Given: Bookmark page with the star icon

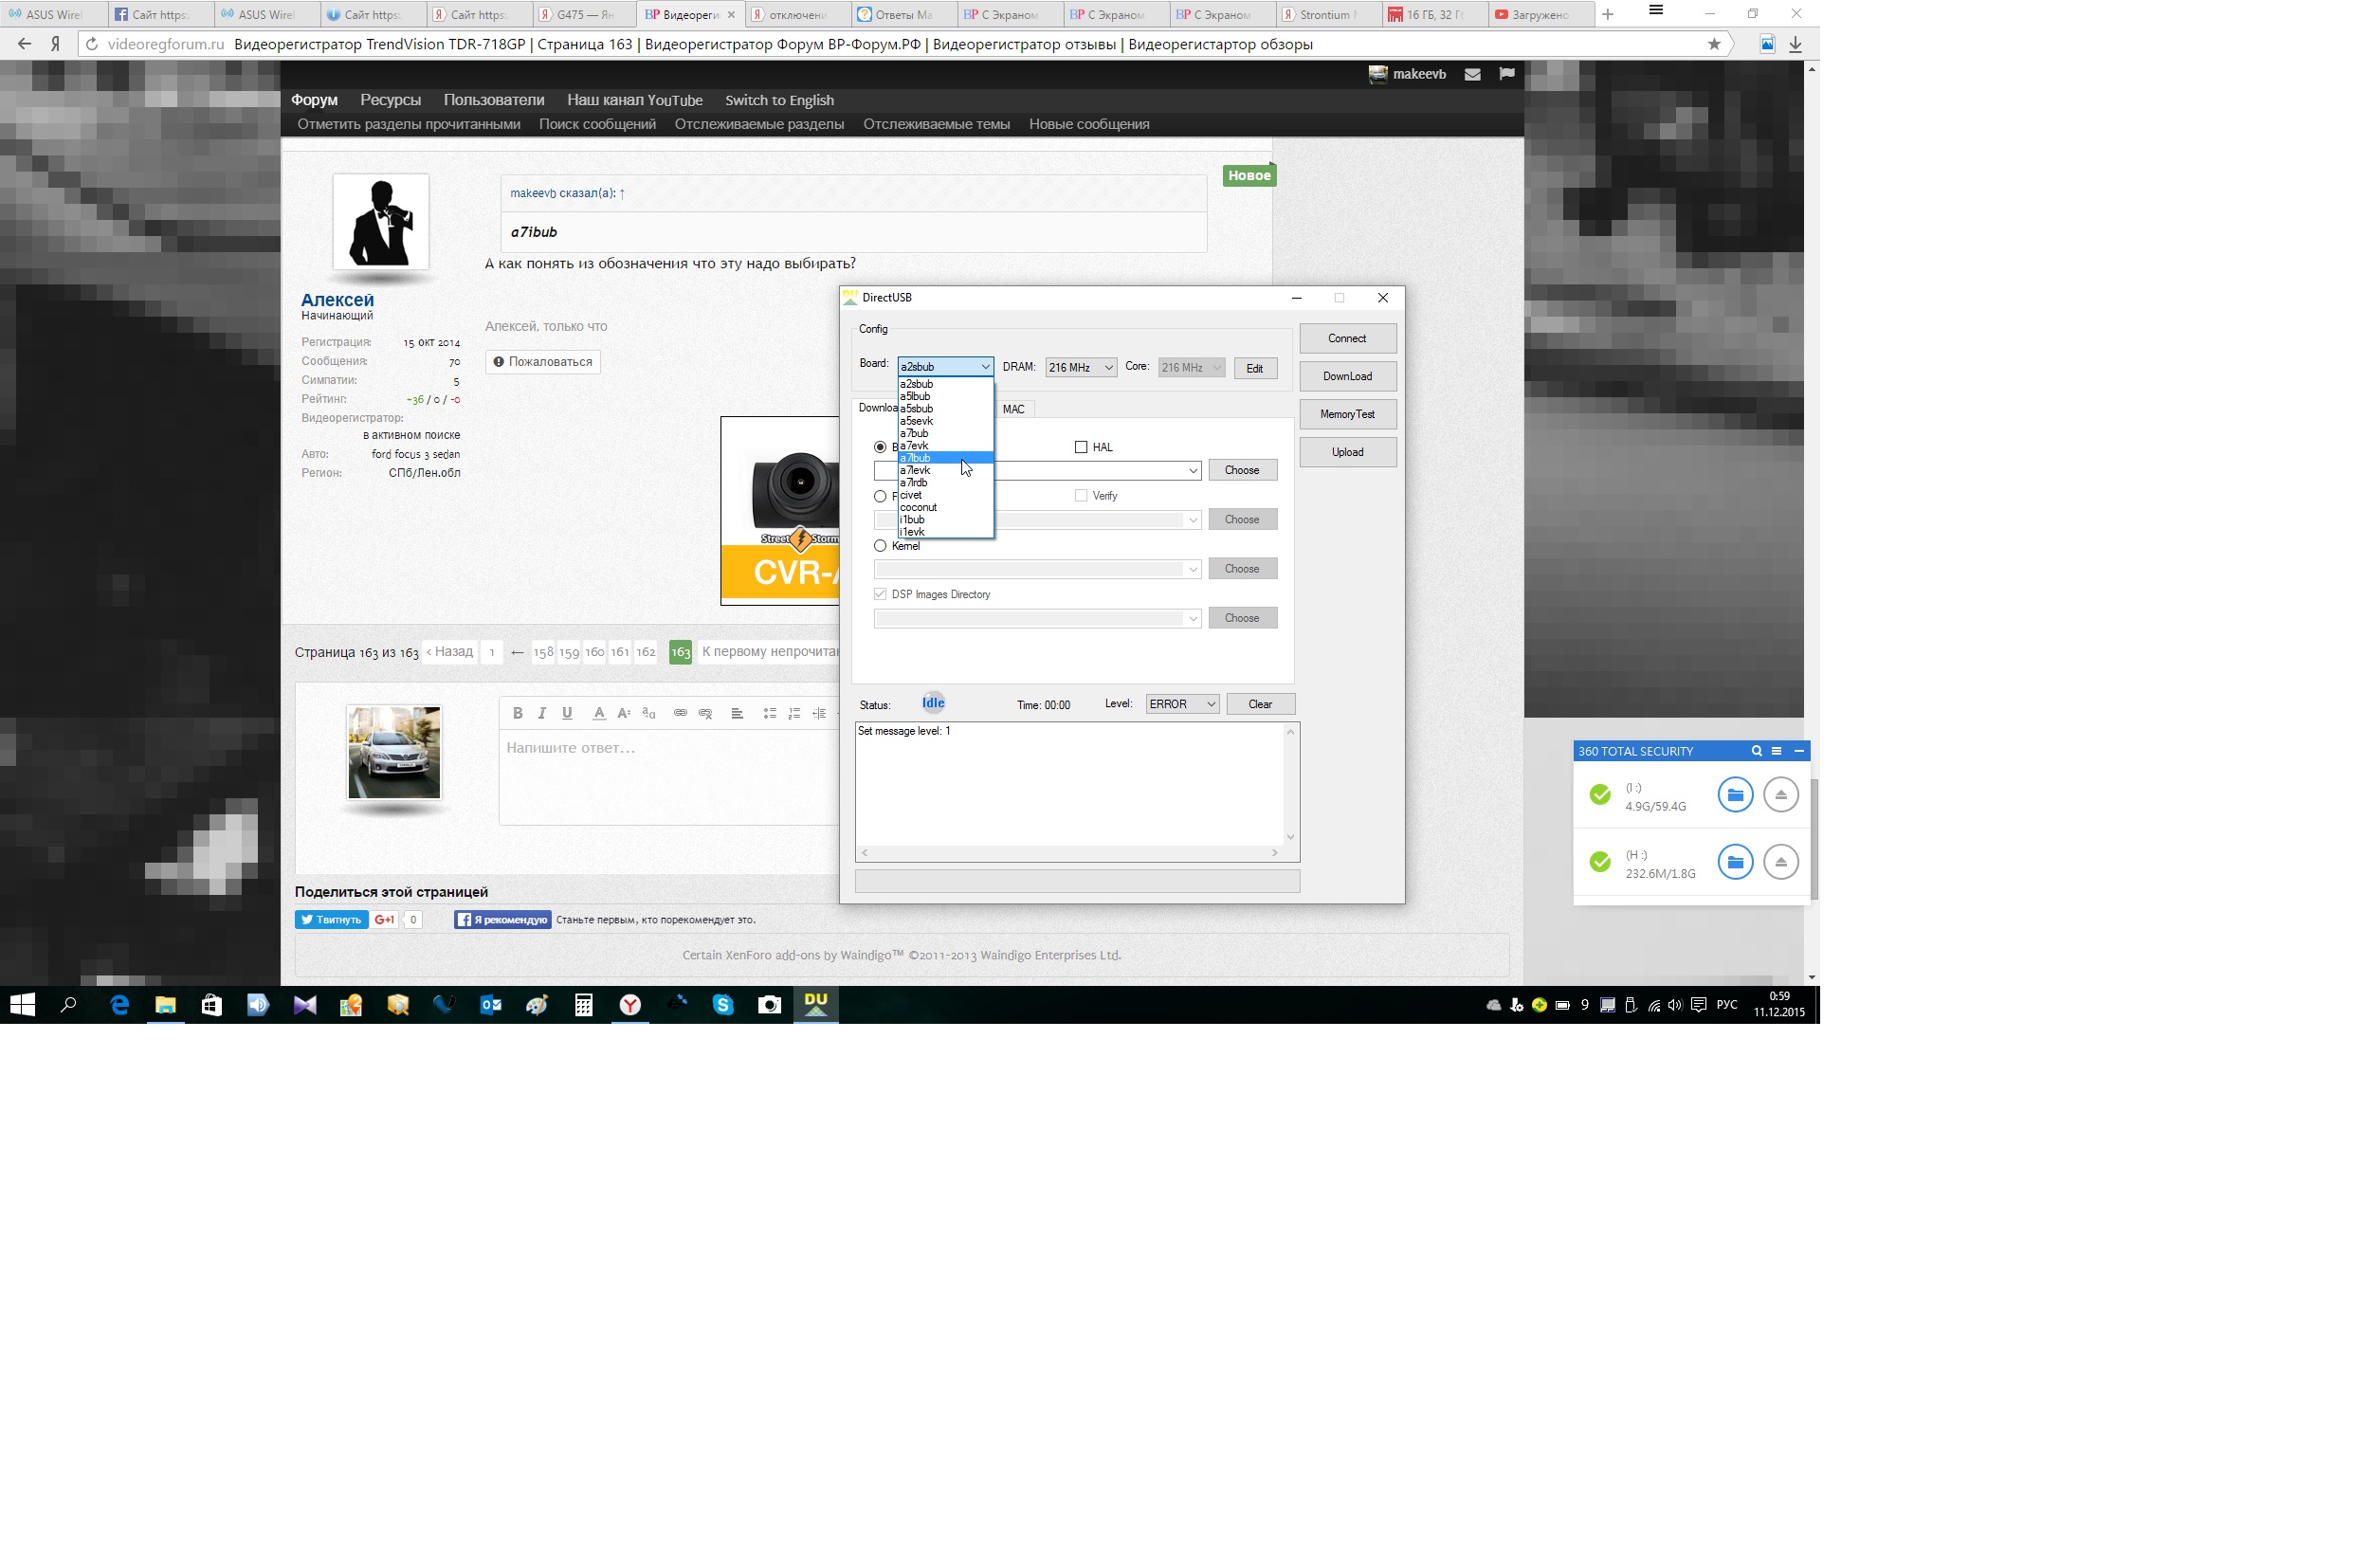Looking at the screenshot, I should [1714, 44].
